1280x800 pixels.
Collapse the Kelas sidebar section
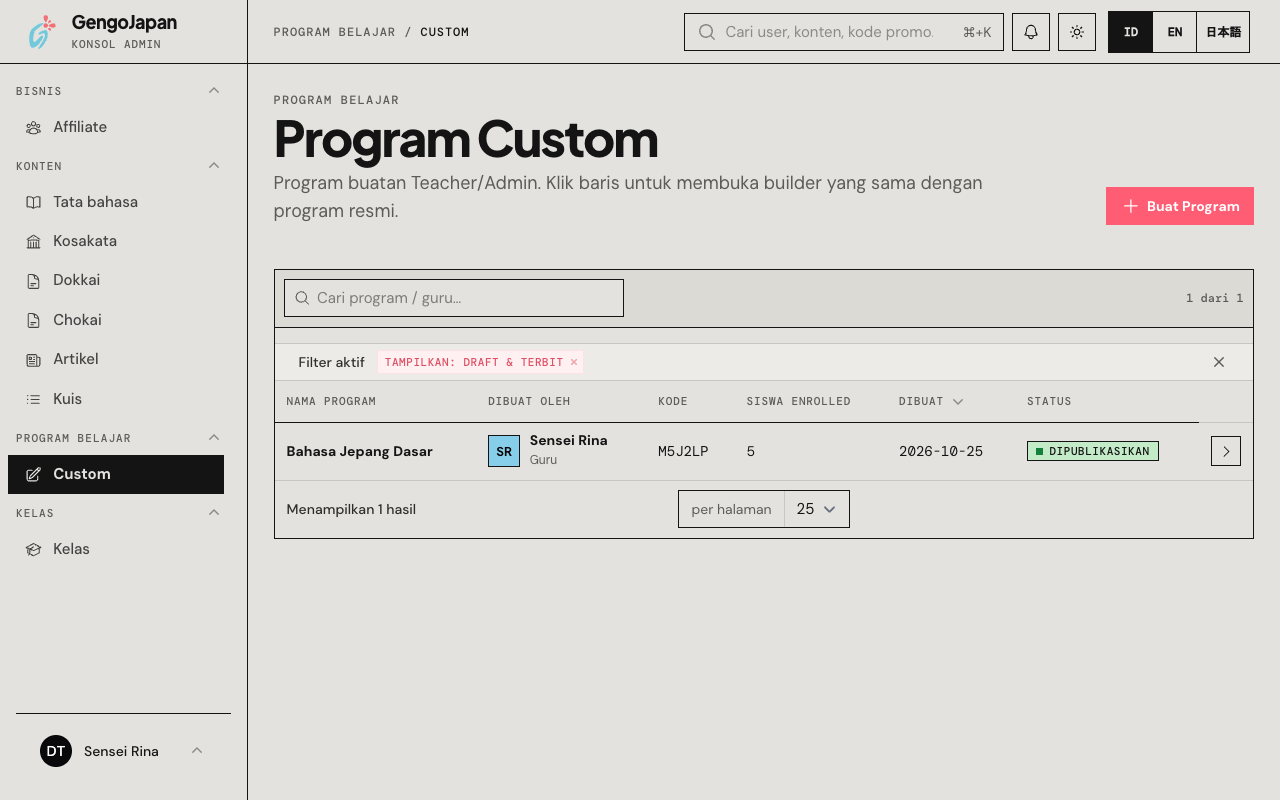(x=214, y=513)
